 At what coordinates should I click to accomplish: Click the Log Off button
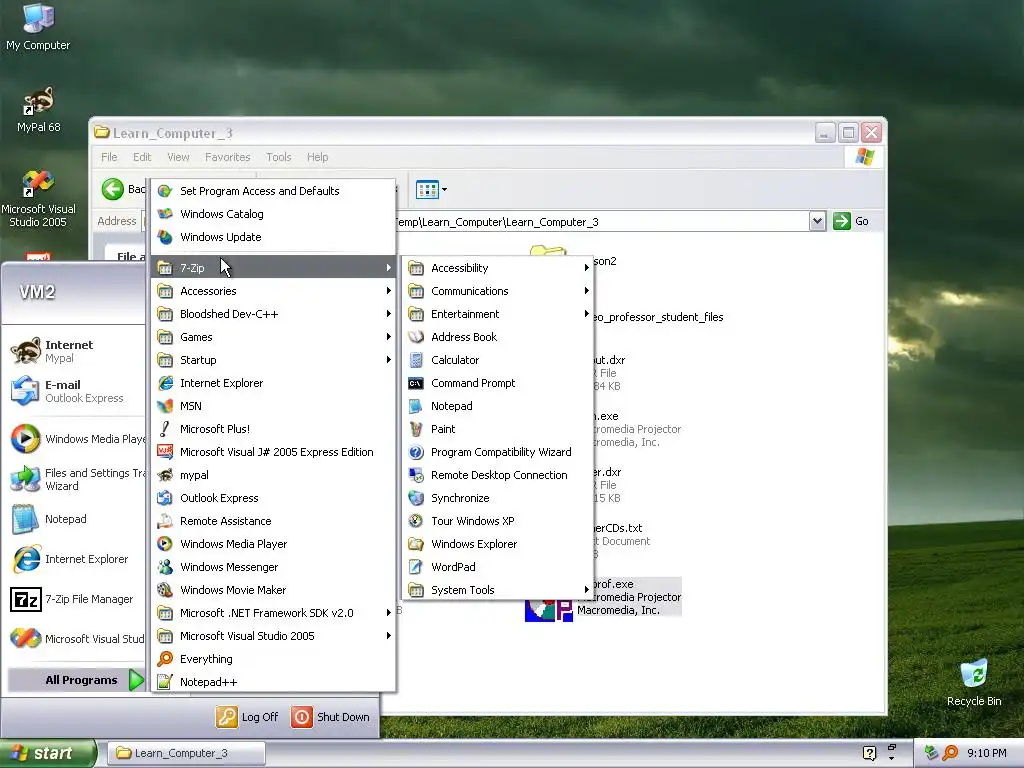point(248,717)
